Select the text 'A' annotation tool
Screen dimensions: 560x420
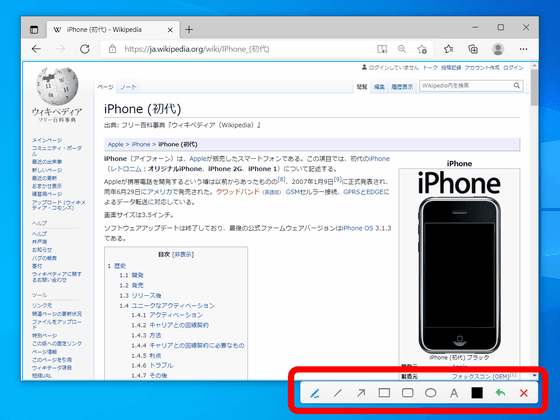pyautogui.click(x=454, y=393)
